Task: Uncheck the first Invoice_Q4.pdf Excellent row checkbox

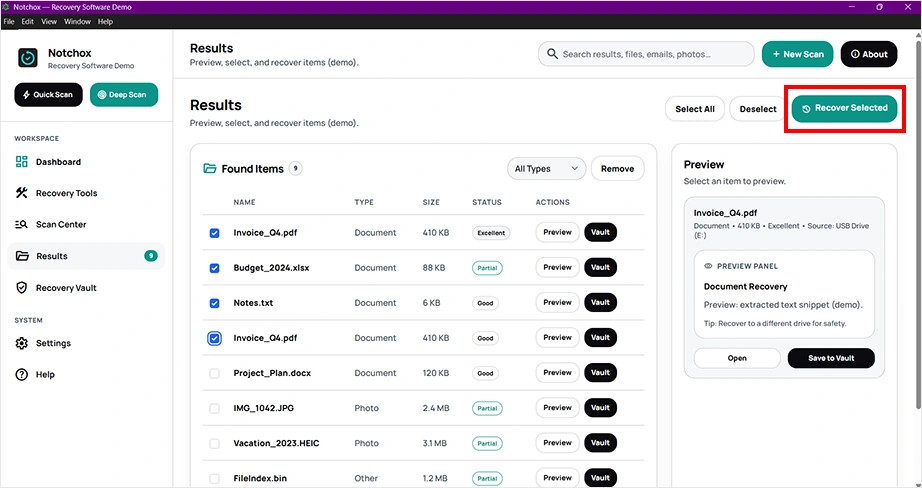Action: (215, 233)
